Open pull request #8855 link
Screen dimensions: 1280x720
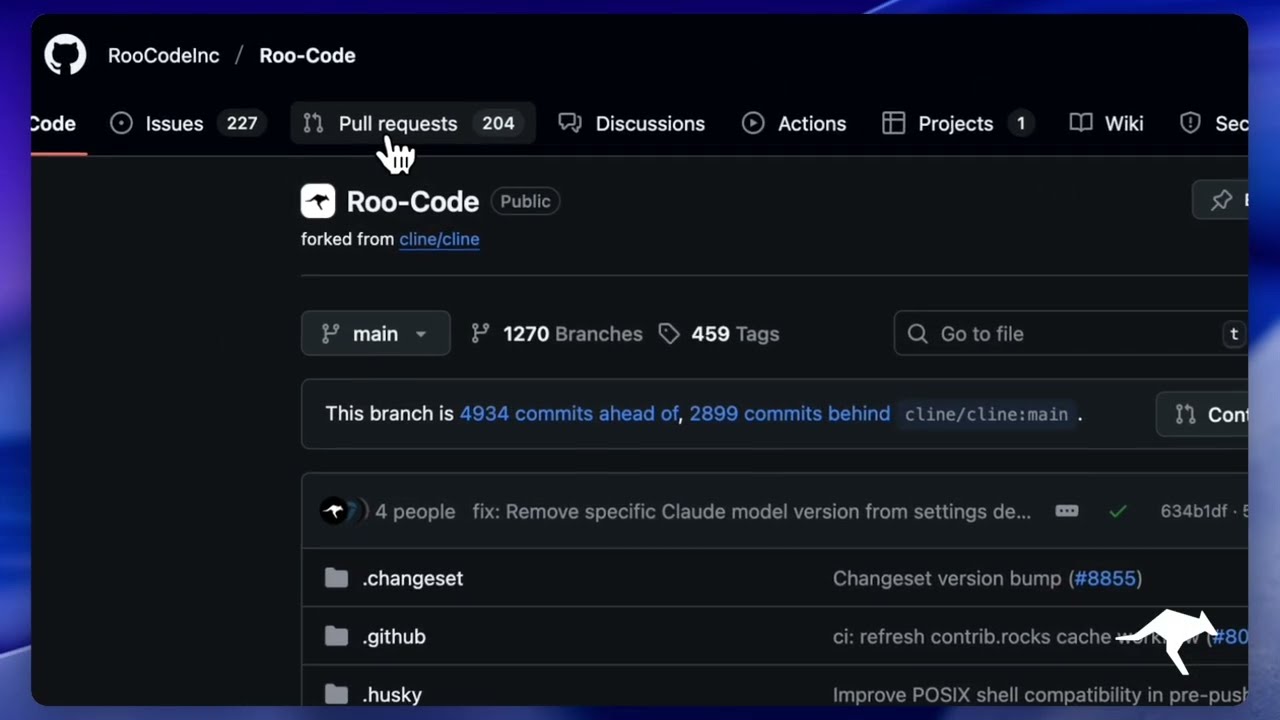[x=1105, y=578]
